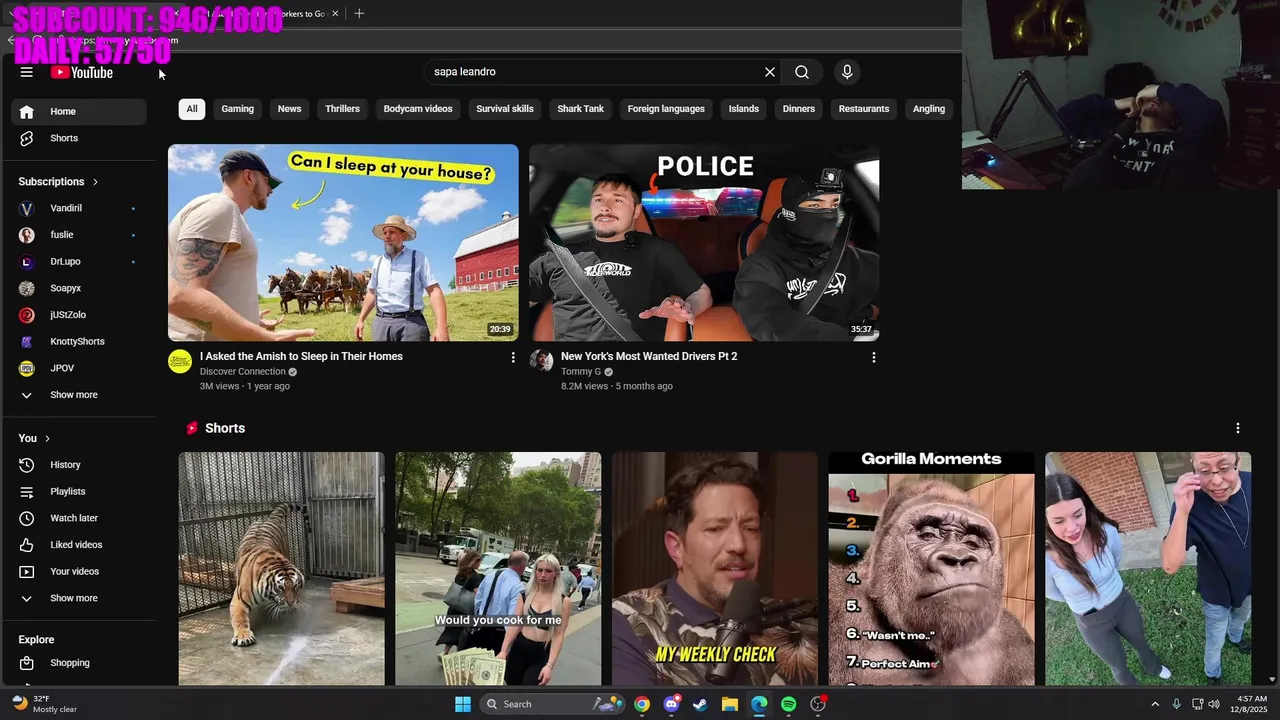1280x720 pixels.
Task: Click the taskbar Search box
Action: pyautogui.click(x=552, y=704)
